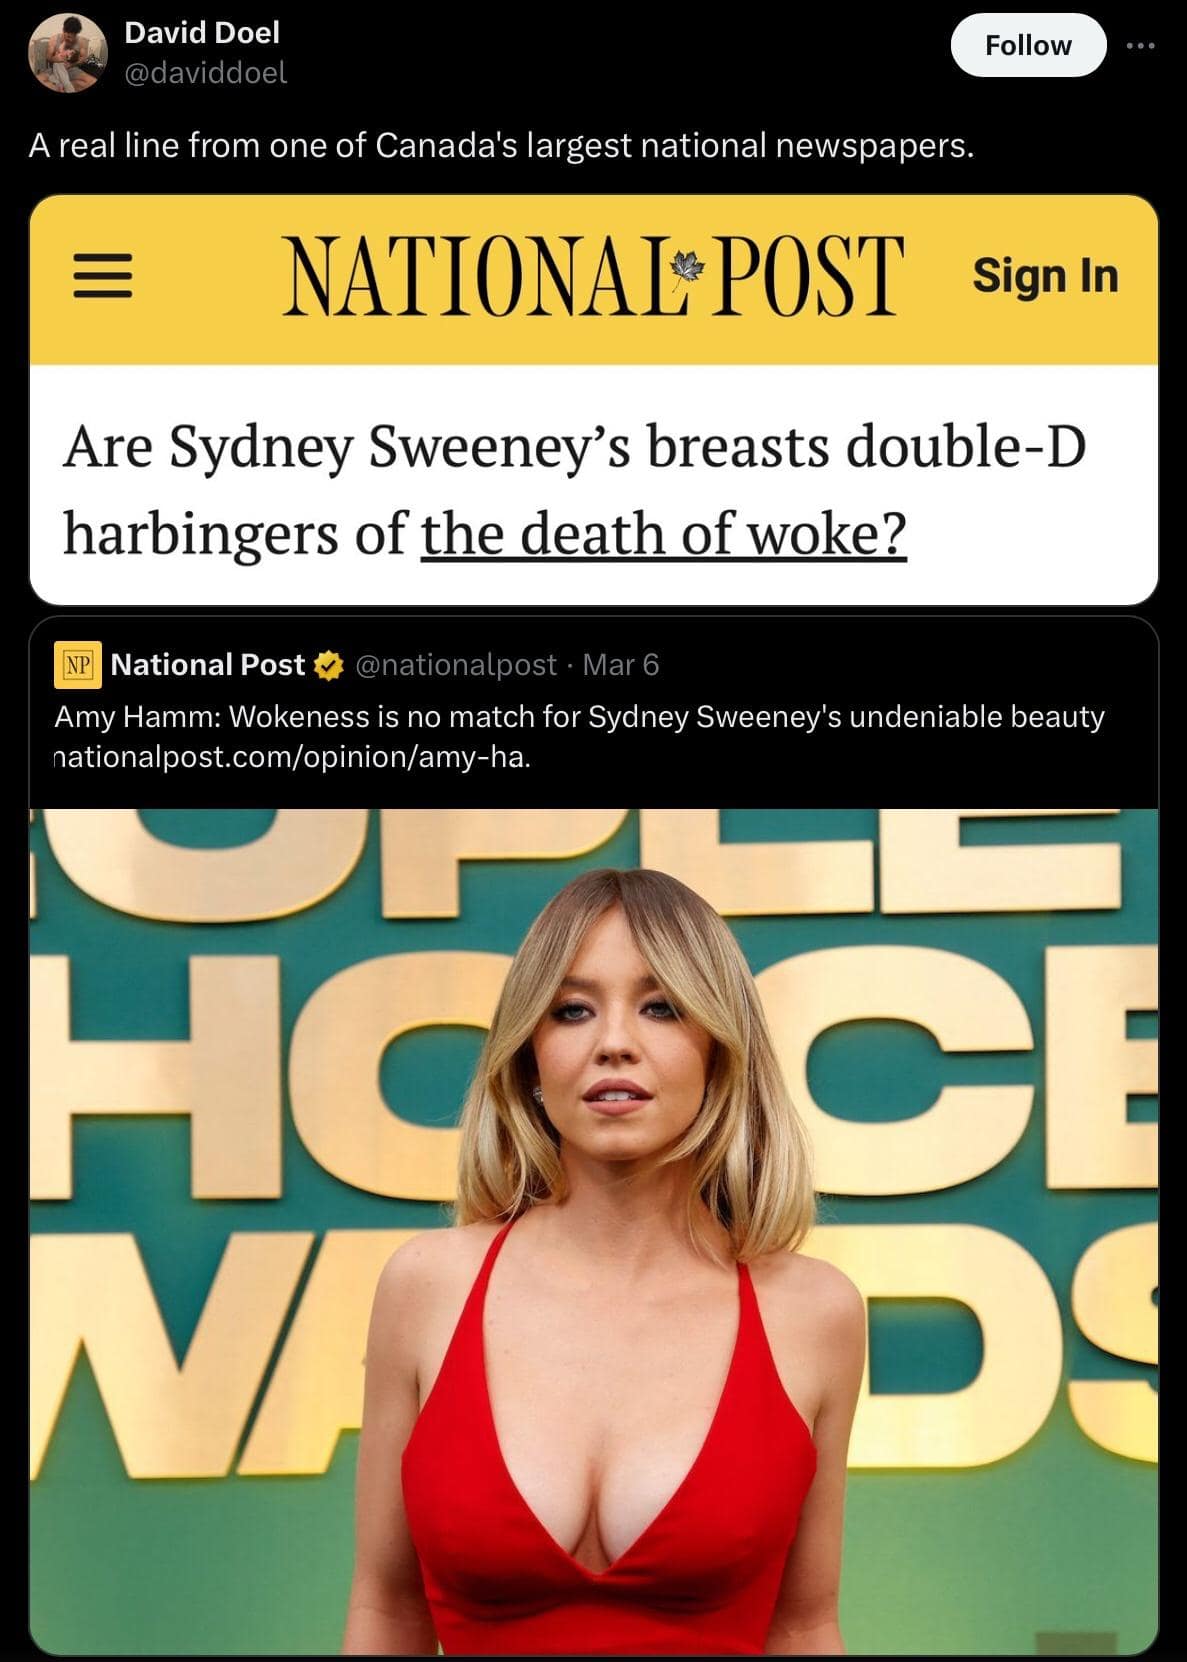The width and height of the screenshot is (1187, 1662).
Task: Click the gold verified badge
Action: (x=329, y=665)
